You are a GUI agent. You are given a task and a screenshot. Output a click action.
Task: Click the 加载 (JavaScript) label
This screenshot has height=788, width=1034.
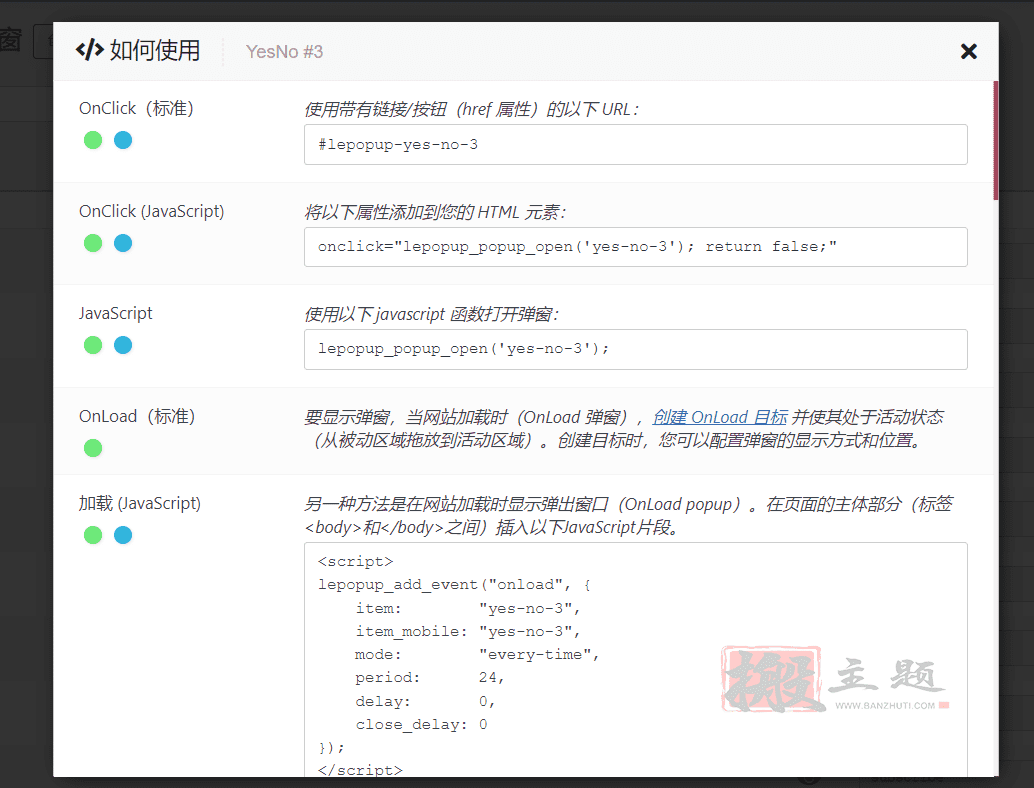tap(140, 503)
